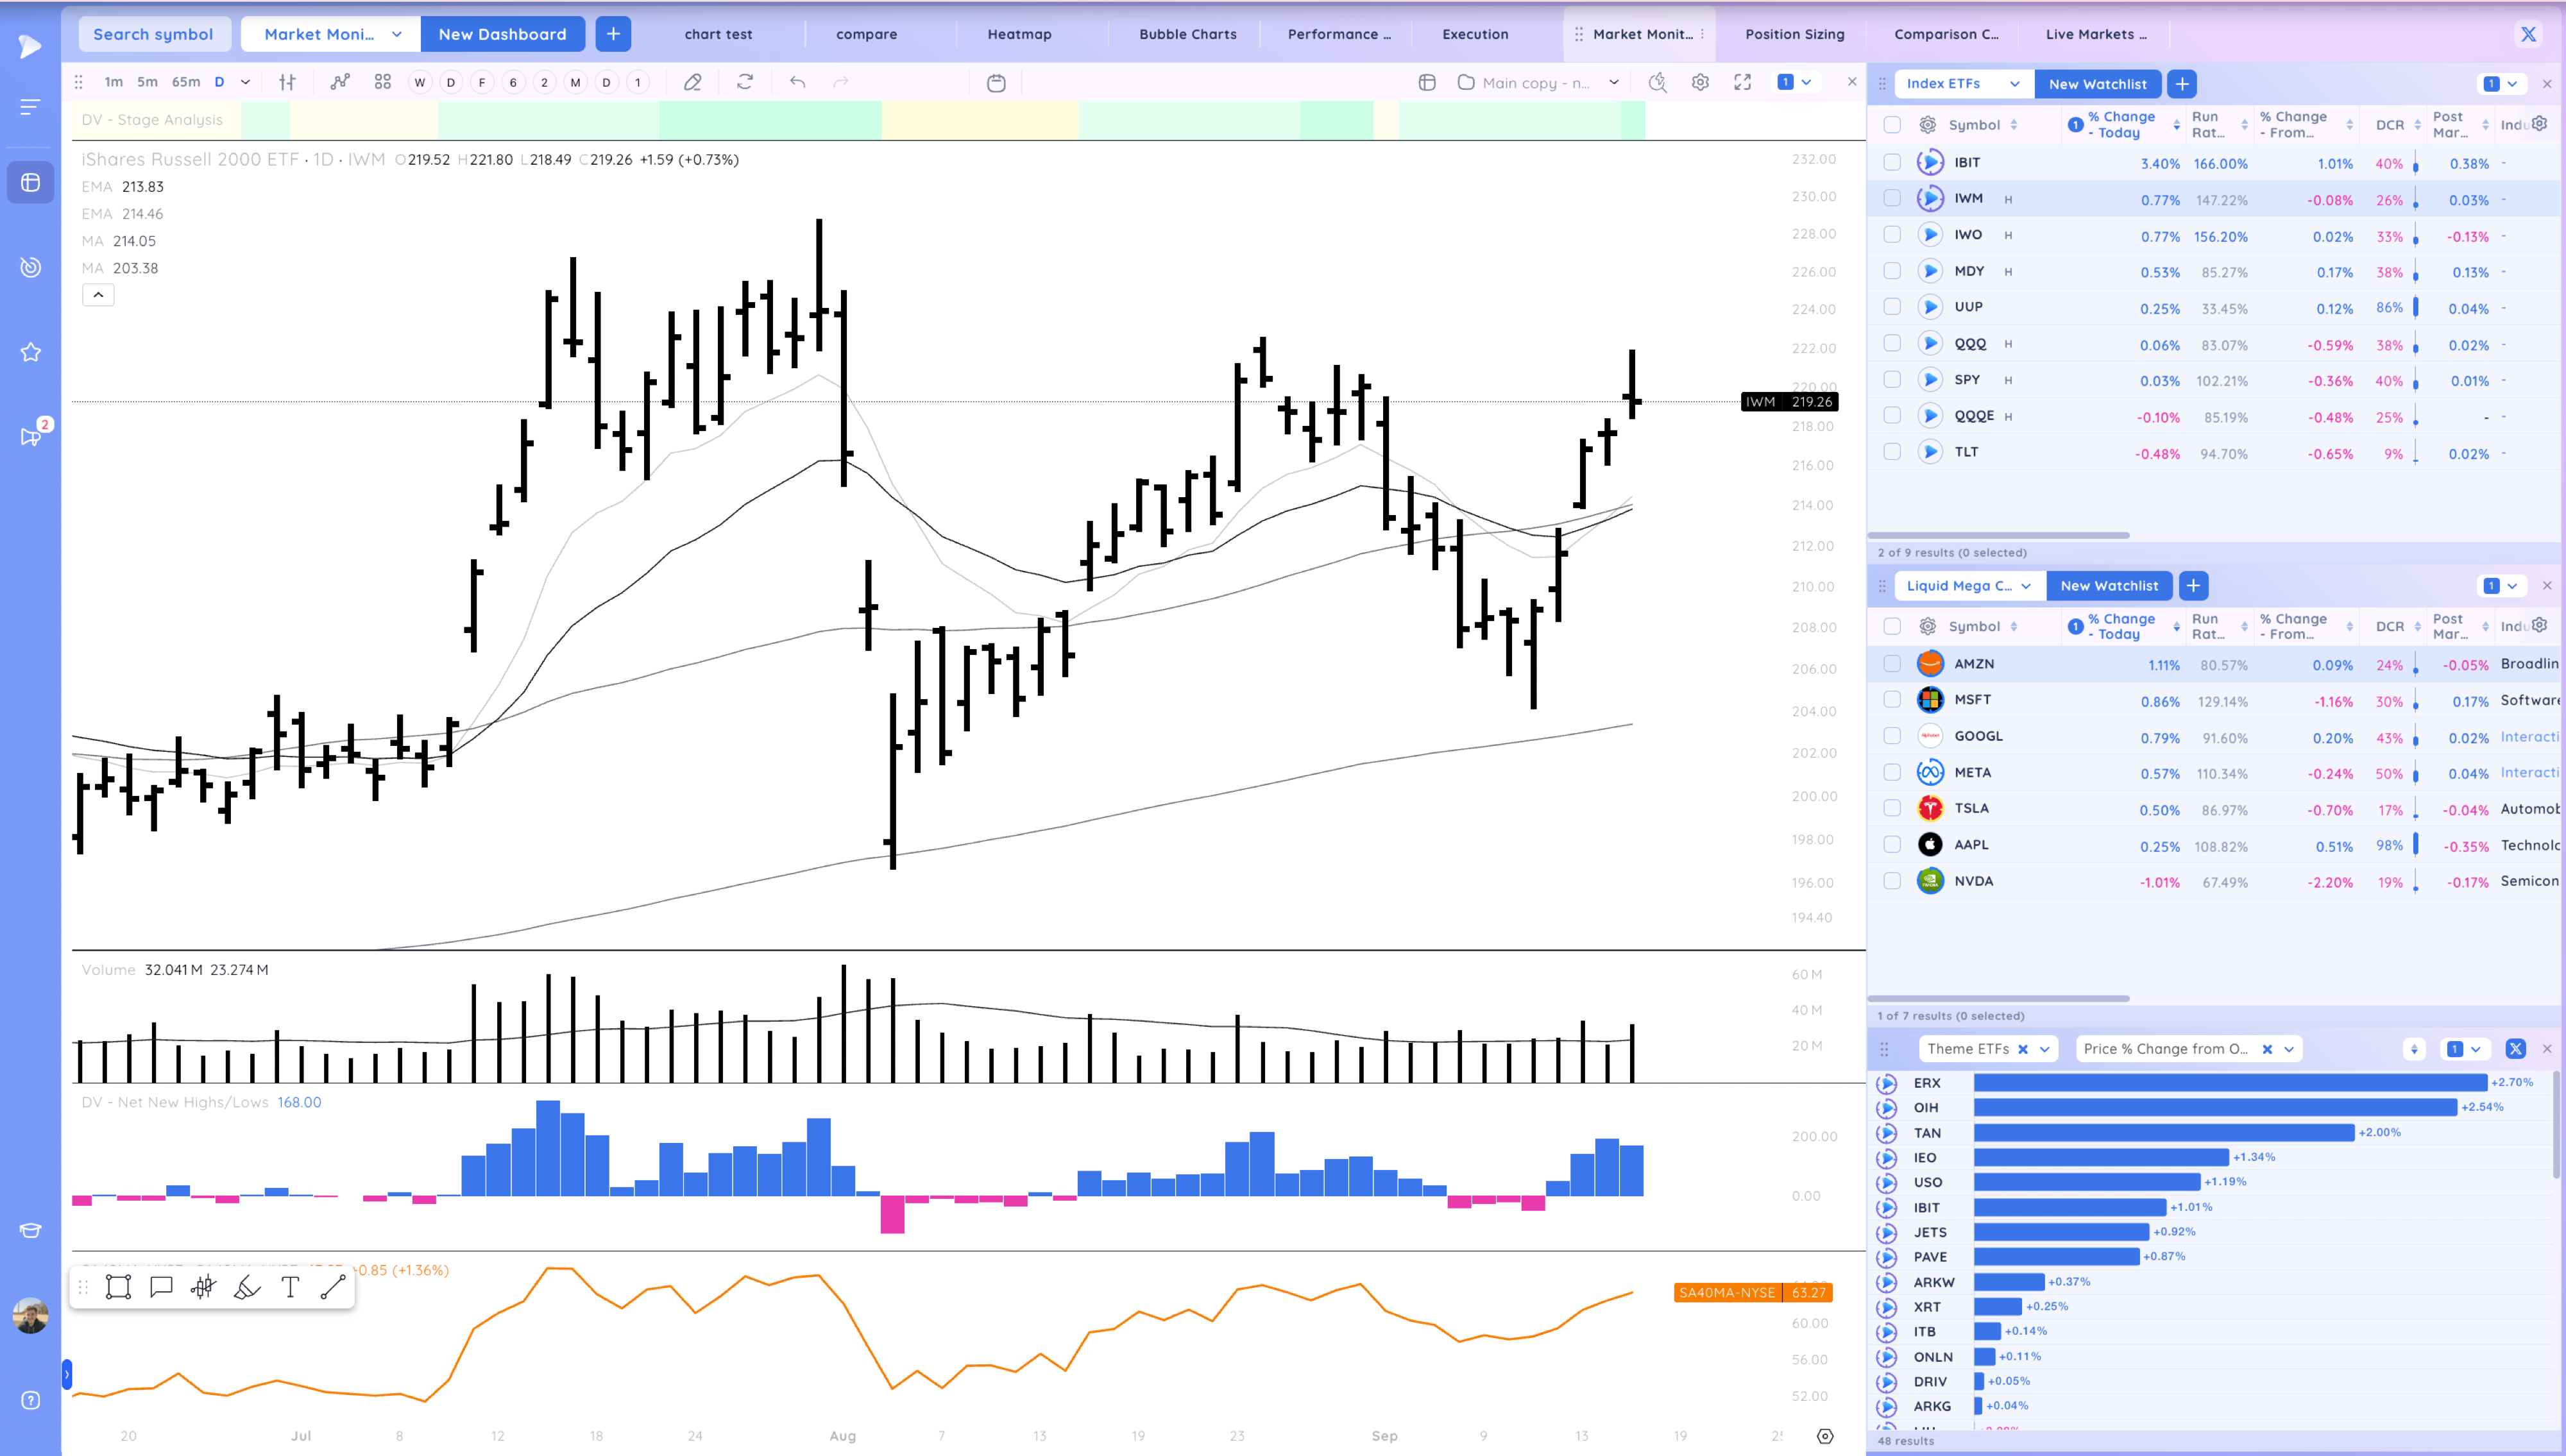Open the timeframe interval dropdown arrow
The image size is (2566, 1456).
pos(245,83)
